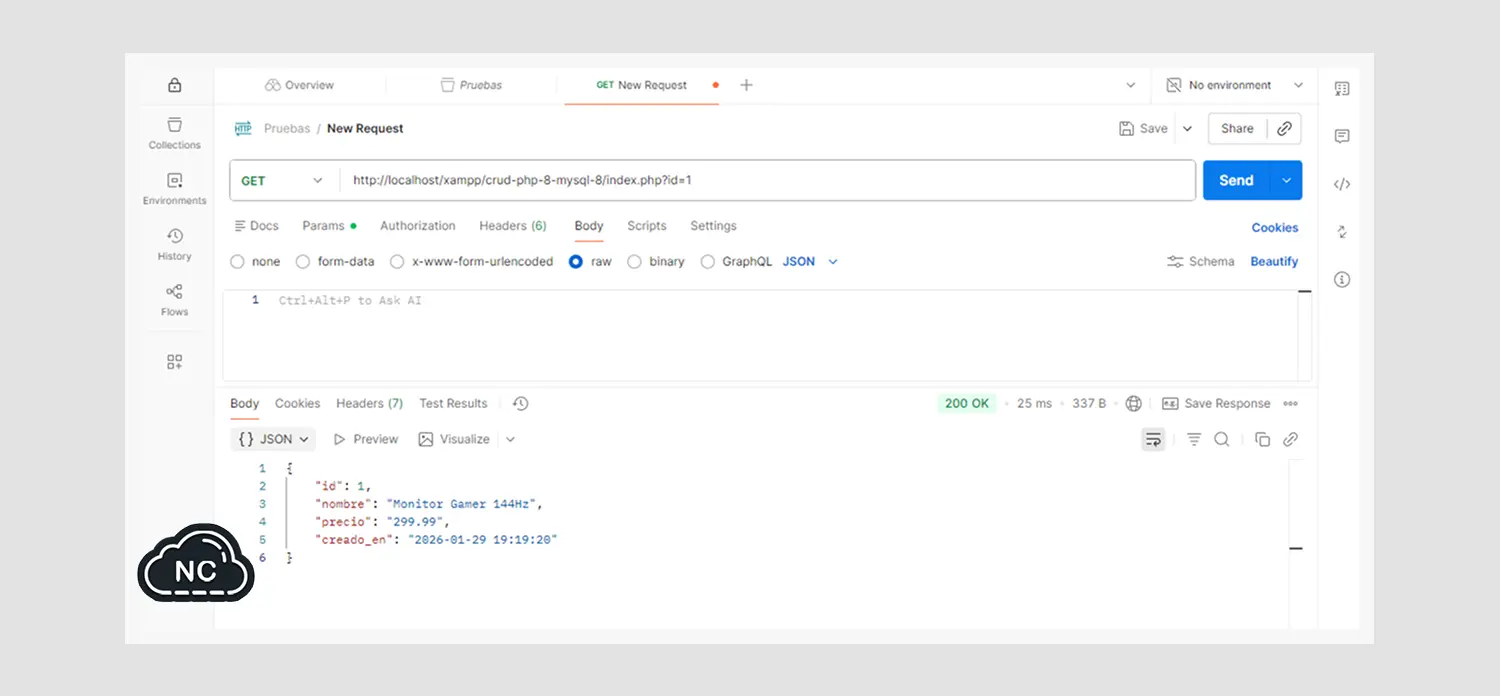
Task: Add a new request tab with plus
Action: coord(746,85)
